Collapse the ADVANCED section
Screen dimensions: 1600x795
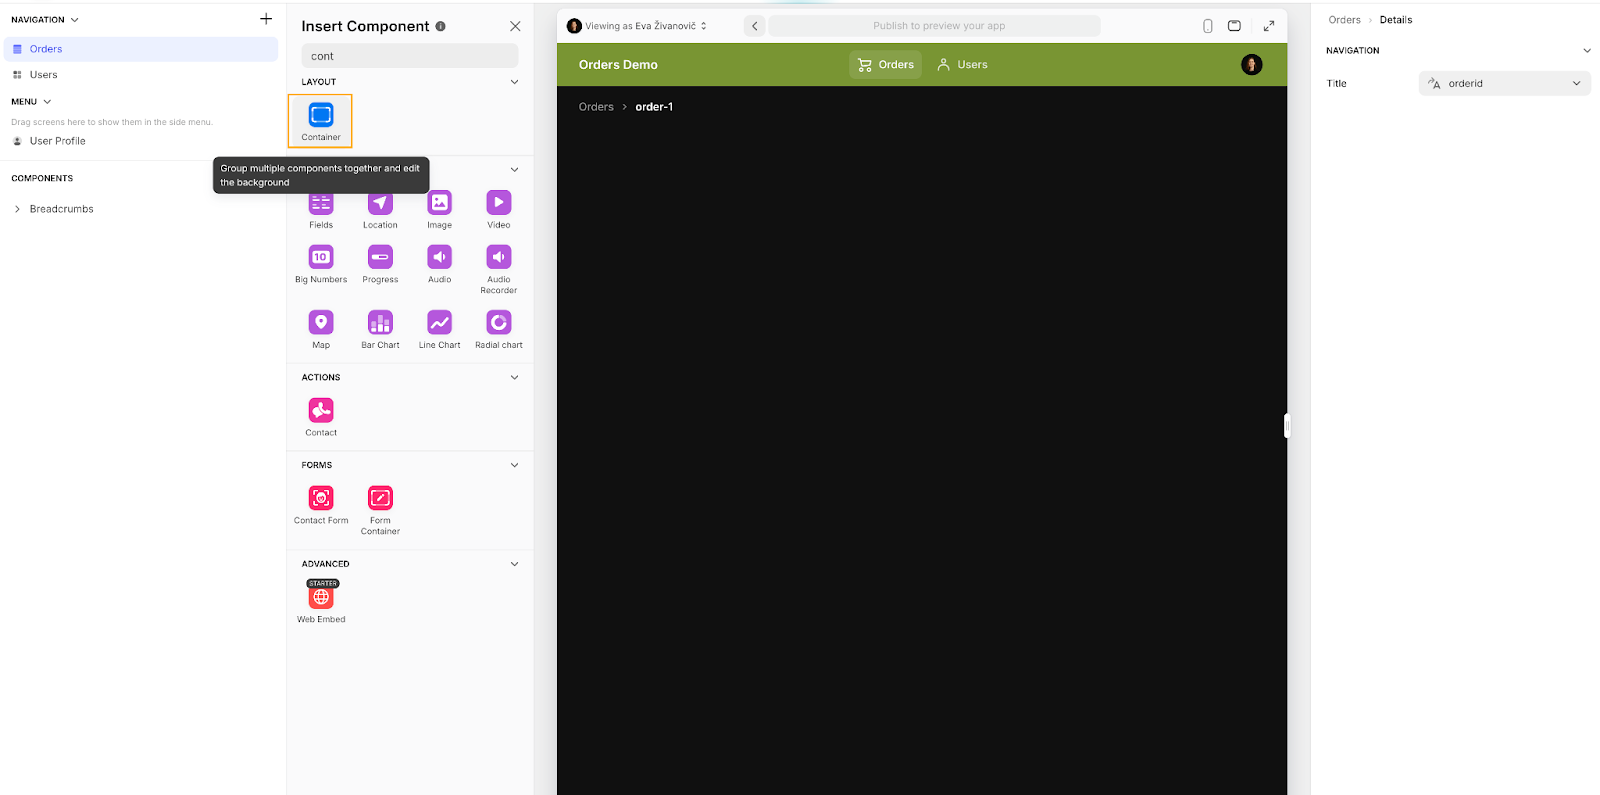515,564
